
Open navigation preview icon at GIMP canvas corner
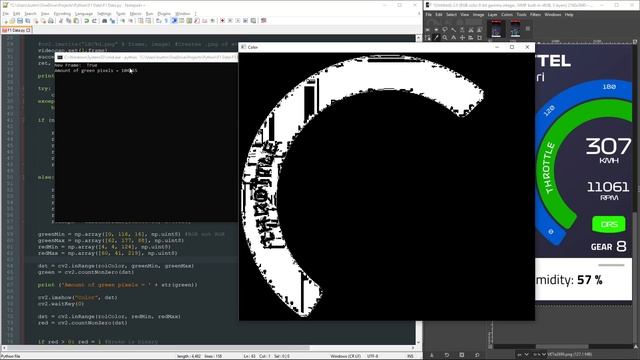pos(636,347)
